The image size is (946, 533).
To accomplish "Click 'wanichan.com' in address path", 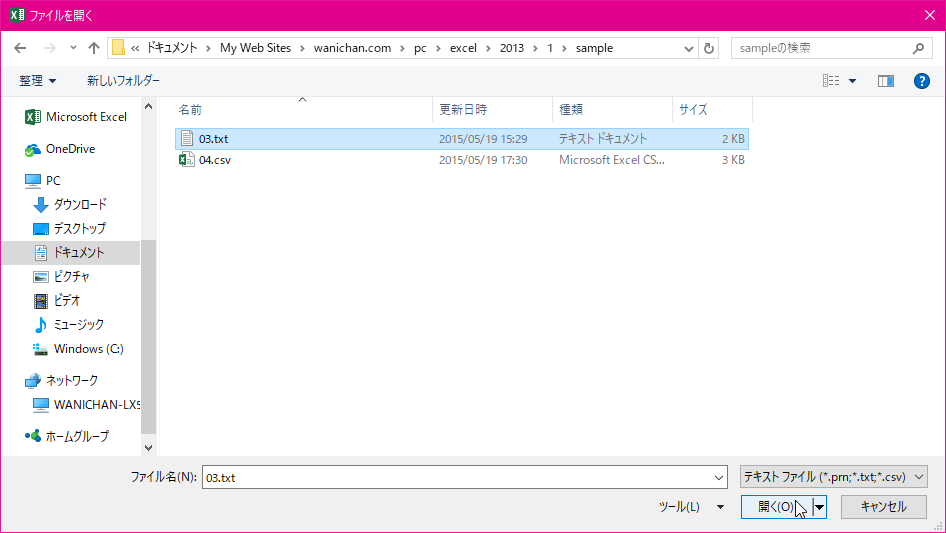I will coord(352,48).
